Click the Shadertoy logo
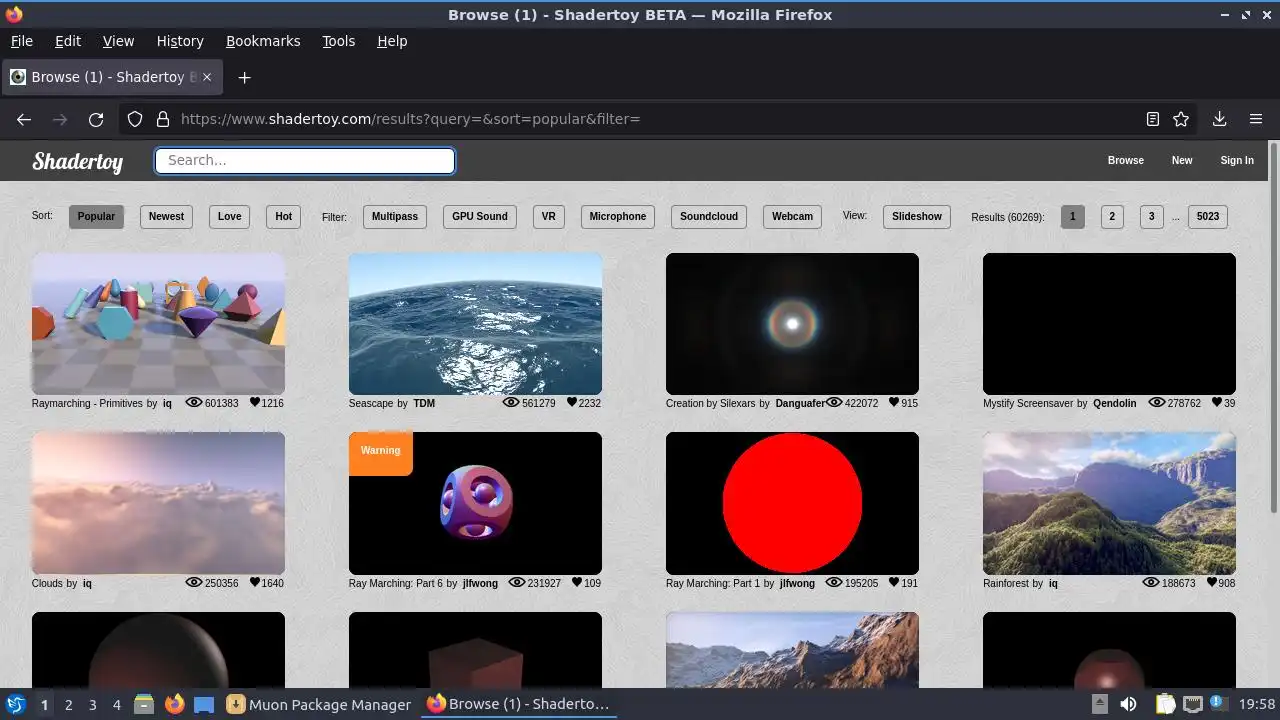 pos(77,161)
